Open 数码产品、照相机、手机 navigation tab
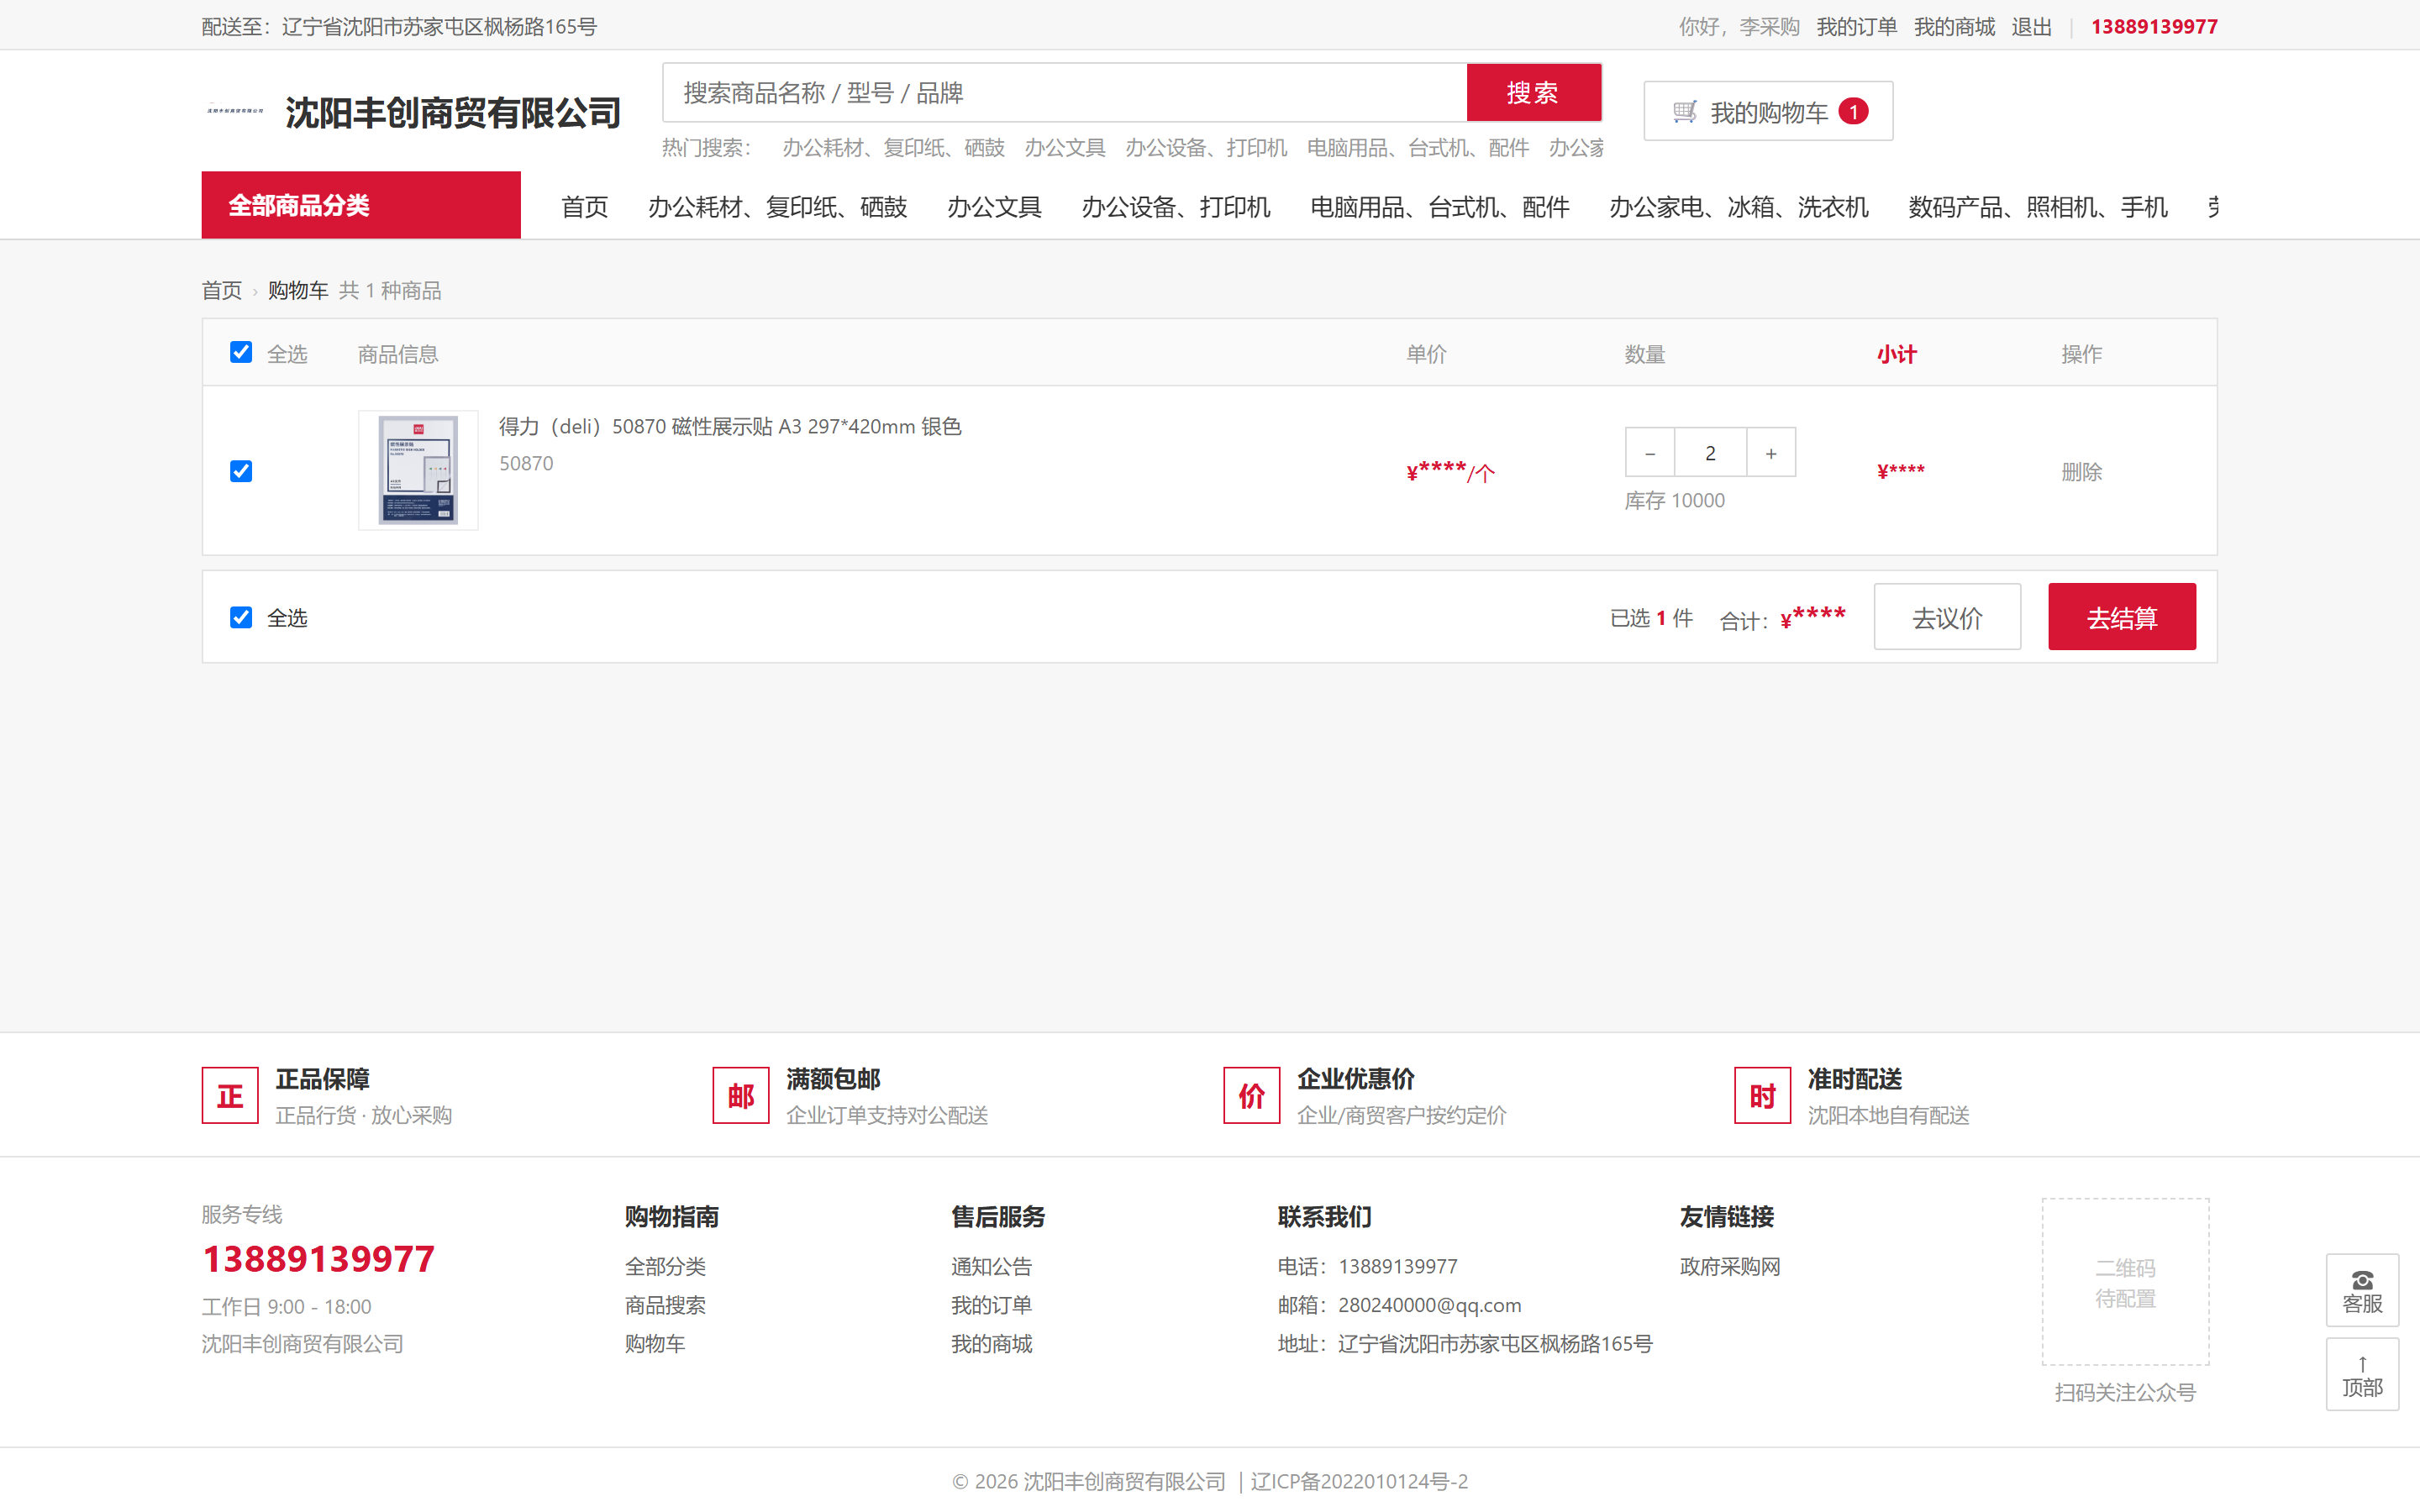The height and width of the screenshot is (1512, 2420). coord(2038,207)
